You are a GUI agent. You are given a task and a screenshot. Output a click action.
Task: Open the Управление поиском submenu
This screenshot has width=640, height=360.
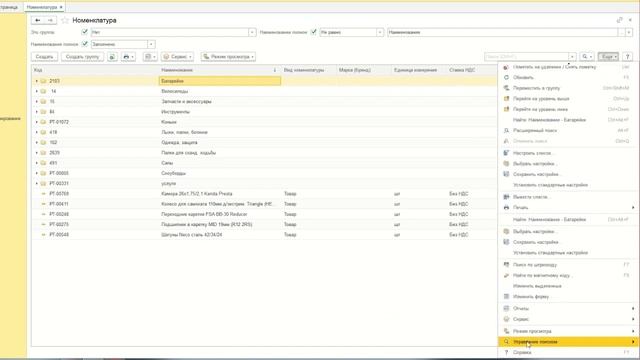[567, 342]
